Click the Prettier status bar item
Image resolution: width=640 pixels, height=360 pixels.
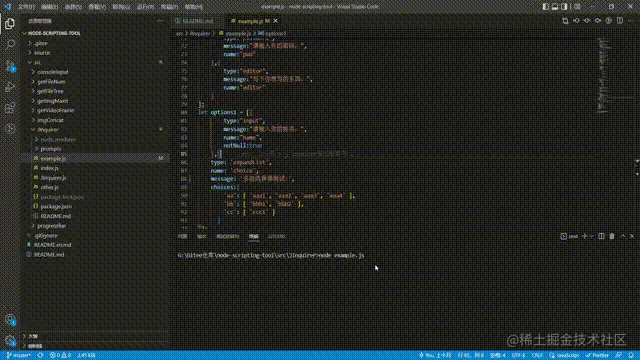(597, 355)
